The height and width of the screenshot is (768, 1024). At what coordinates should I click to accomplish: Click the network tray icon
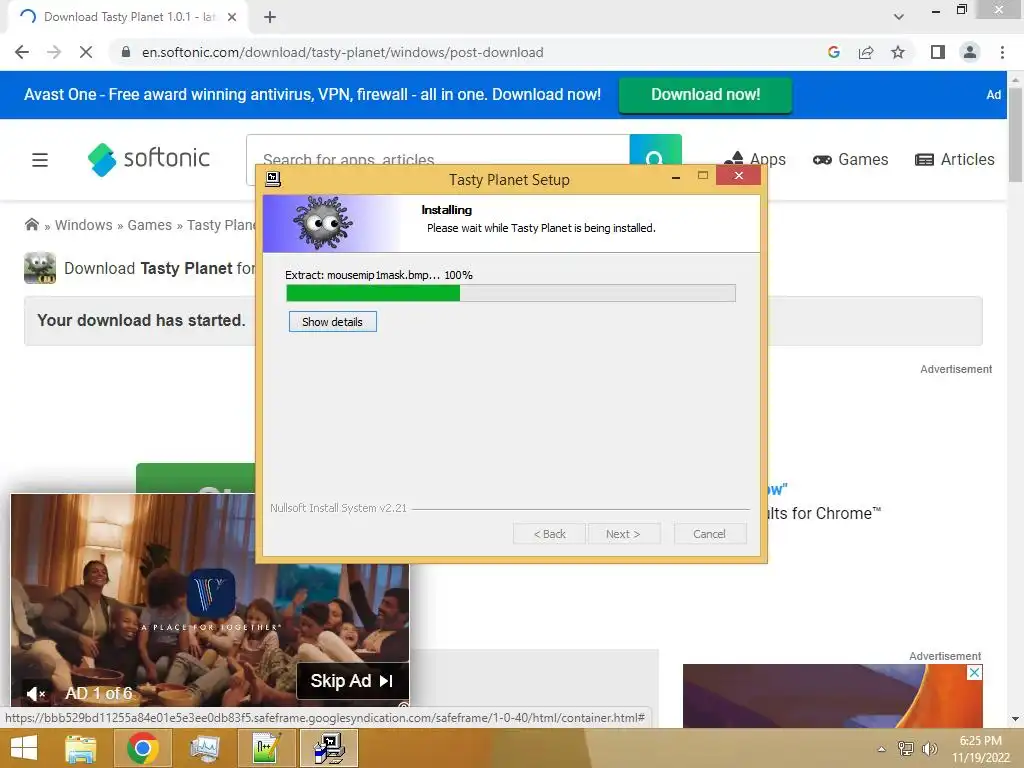point(906,748)
